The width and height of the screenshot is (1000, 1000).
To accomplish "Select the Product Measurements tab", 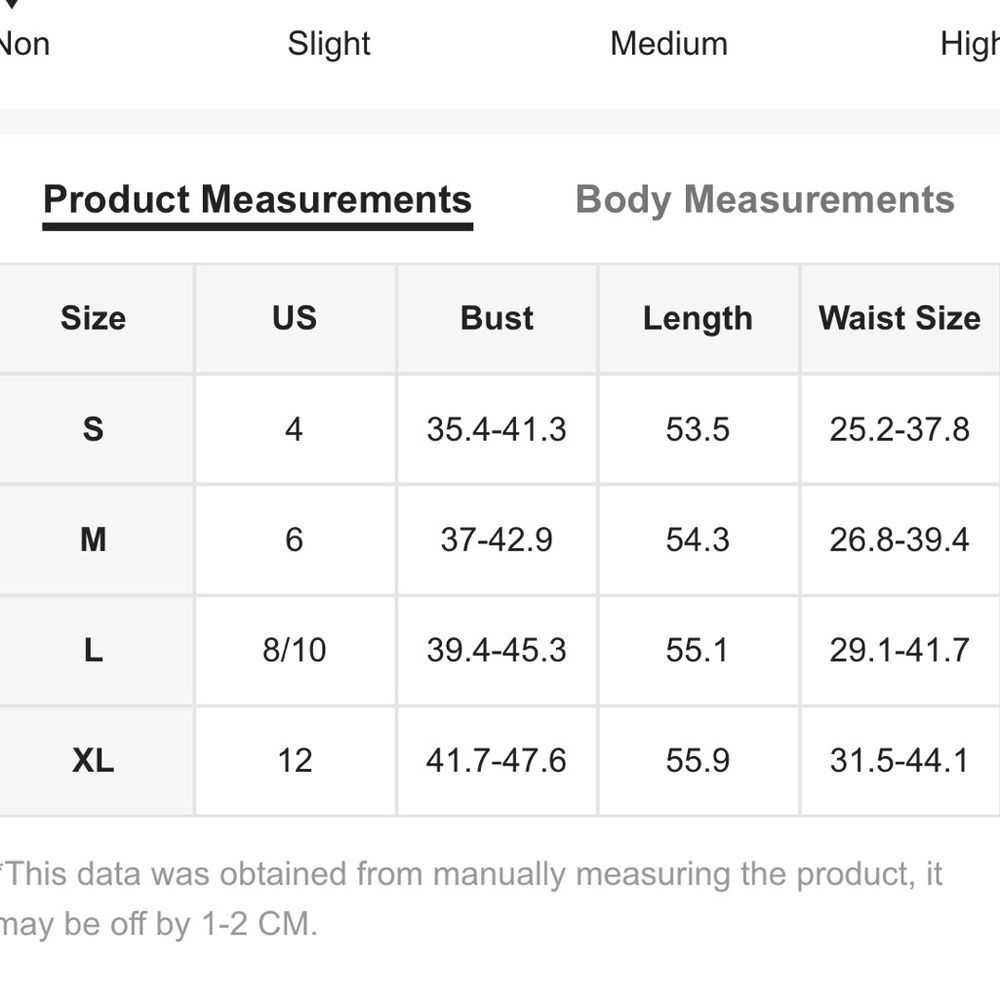I will pos(258,203).
